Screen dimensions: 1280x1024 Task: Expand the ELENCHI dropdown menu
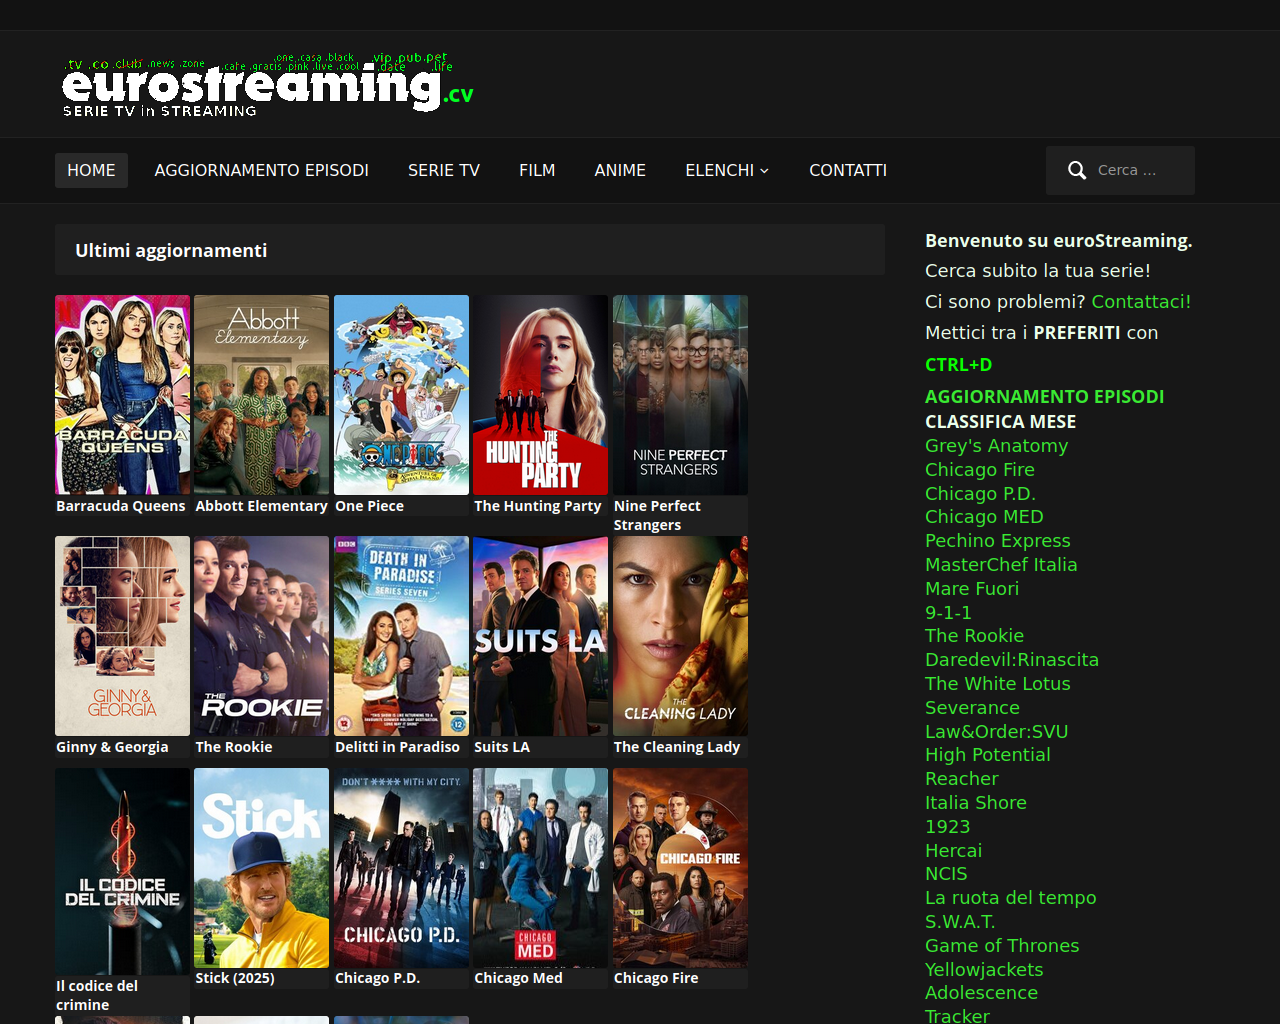(726, 171)
